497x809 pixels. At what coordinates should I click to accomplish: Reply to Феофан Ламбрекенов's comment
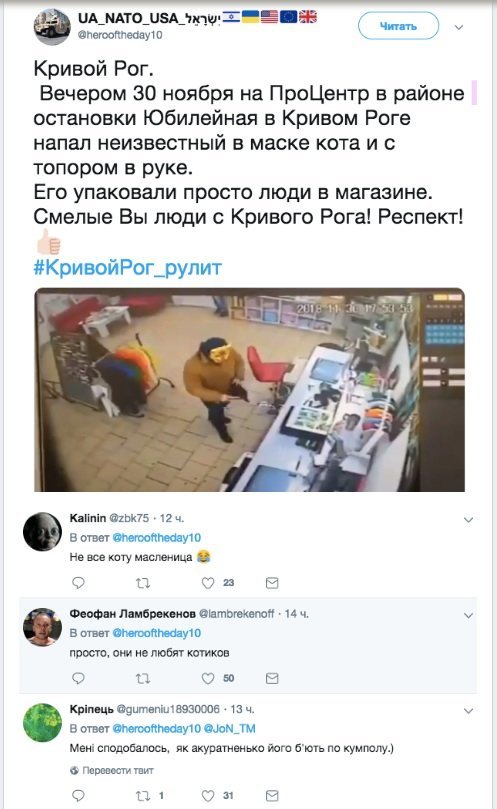pos(78,678)
